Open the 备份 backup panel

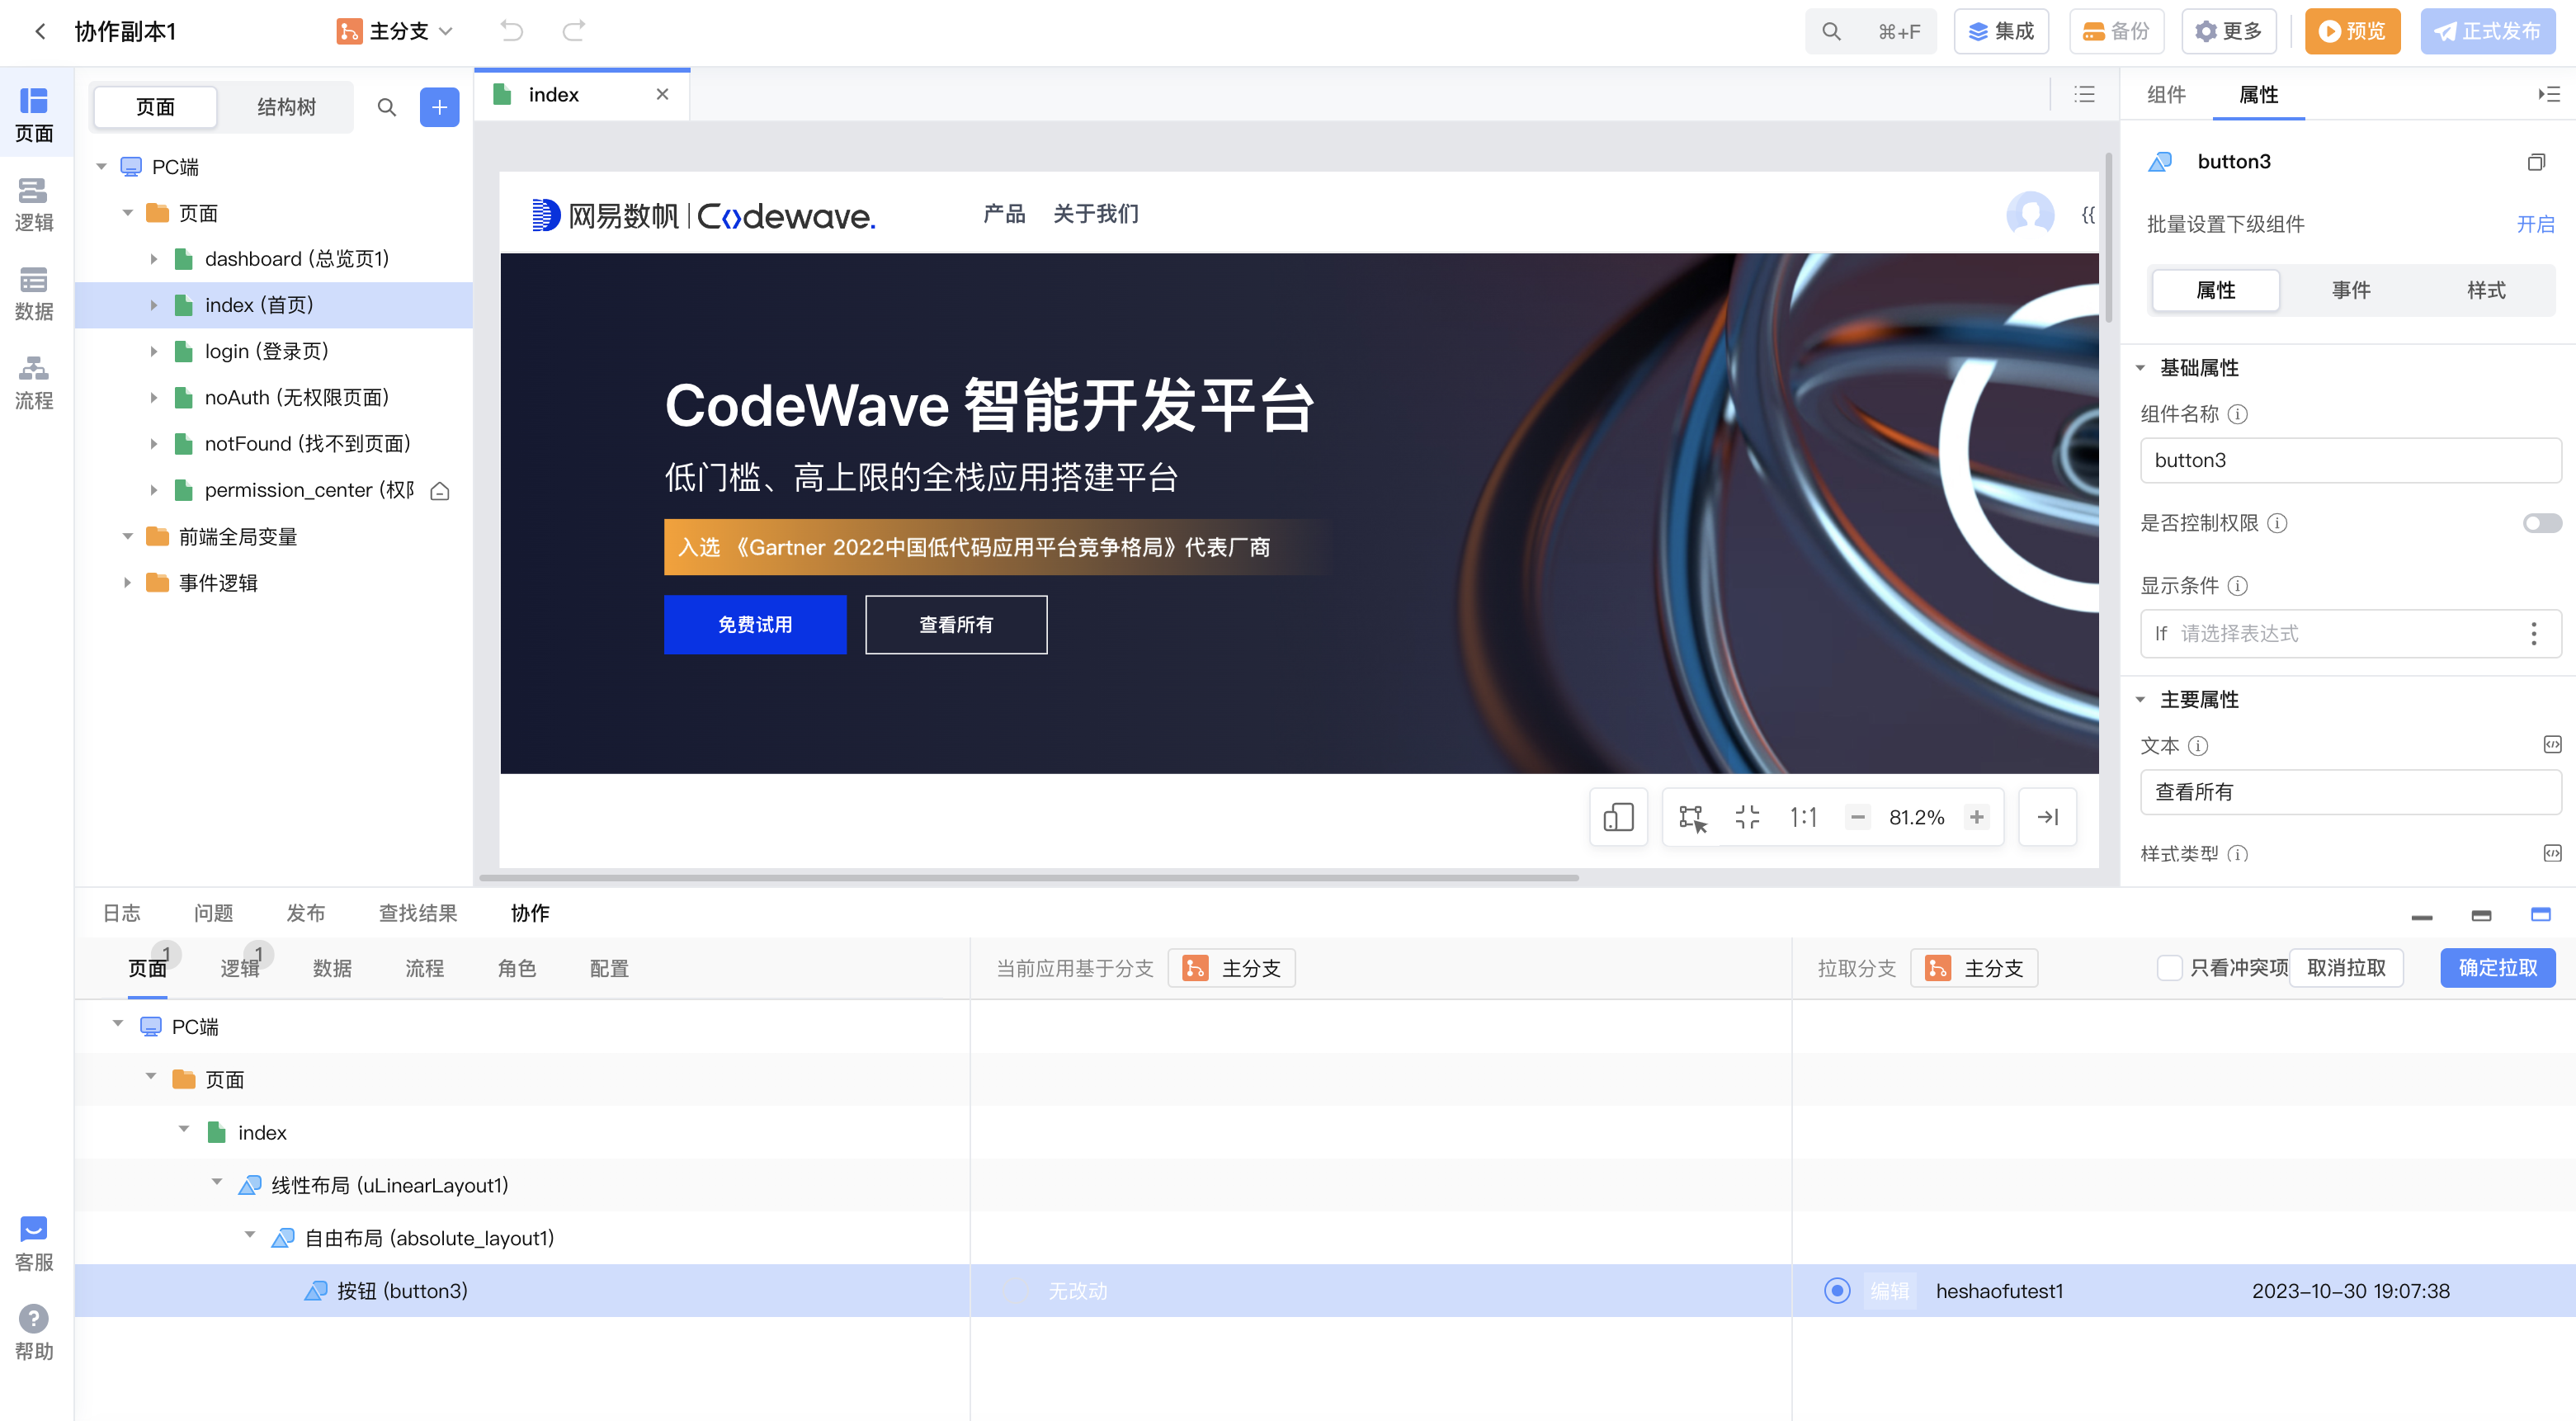(x=2116, y=31)
